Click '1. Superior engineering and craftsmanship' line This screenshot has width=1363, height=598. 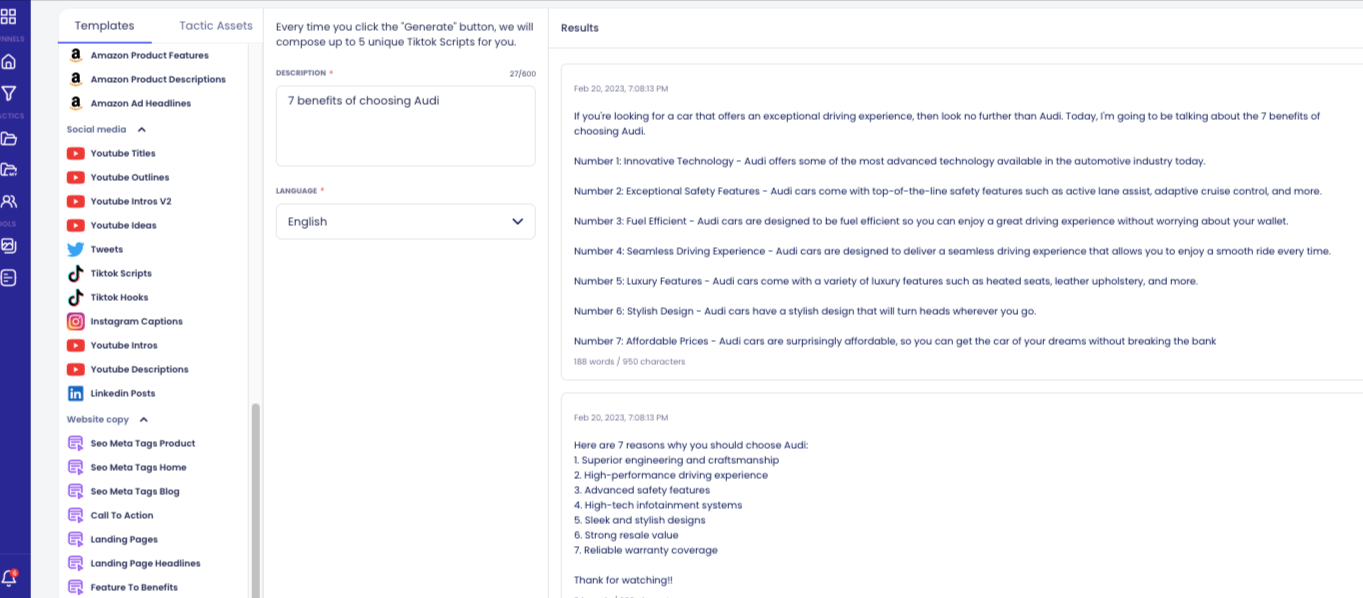(x=676, y=460)
